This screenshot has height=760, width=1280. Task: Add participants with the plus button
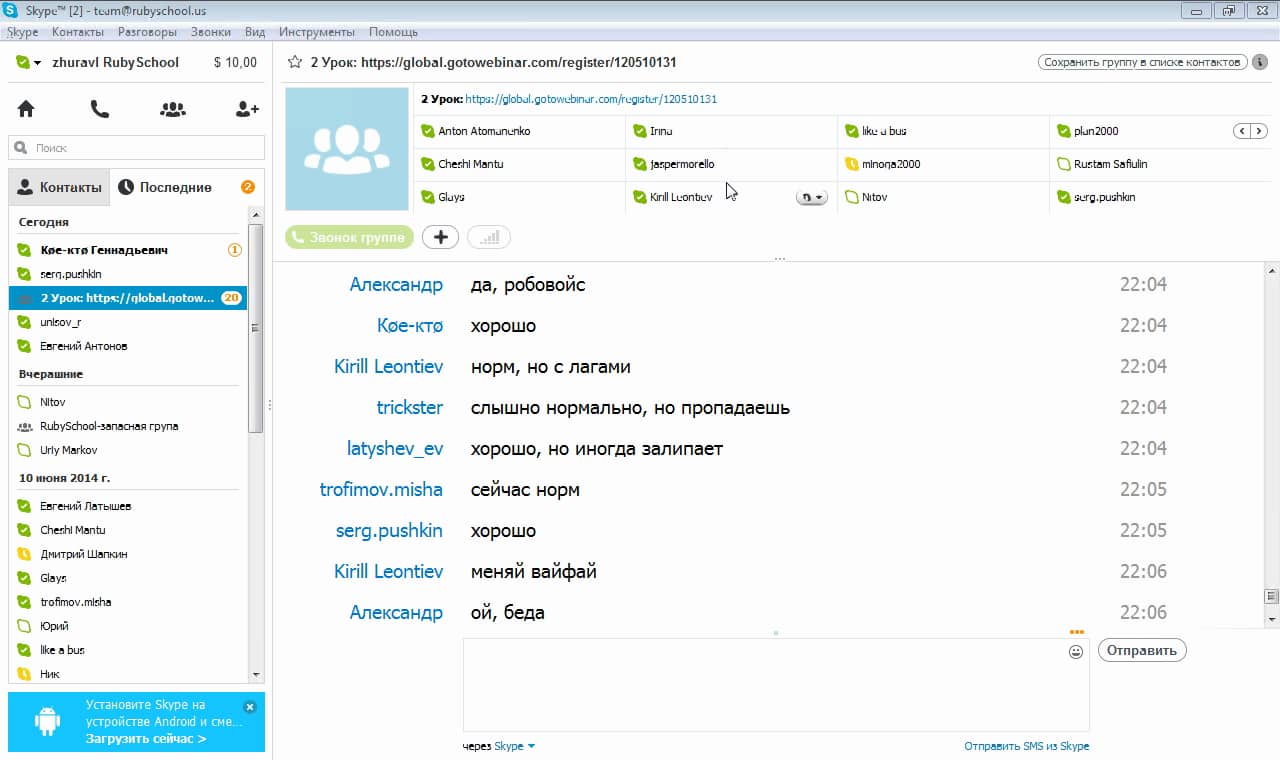[x=440, y=237]
